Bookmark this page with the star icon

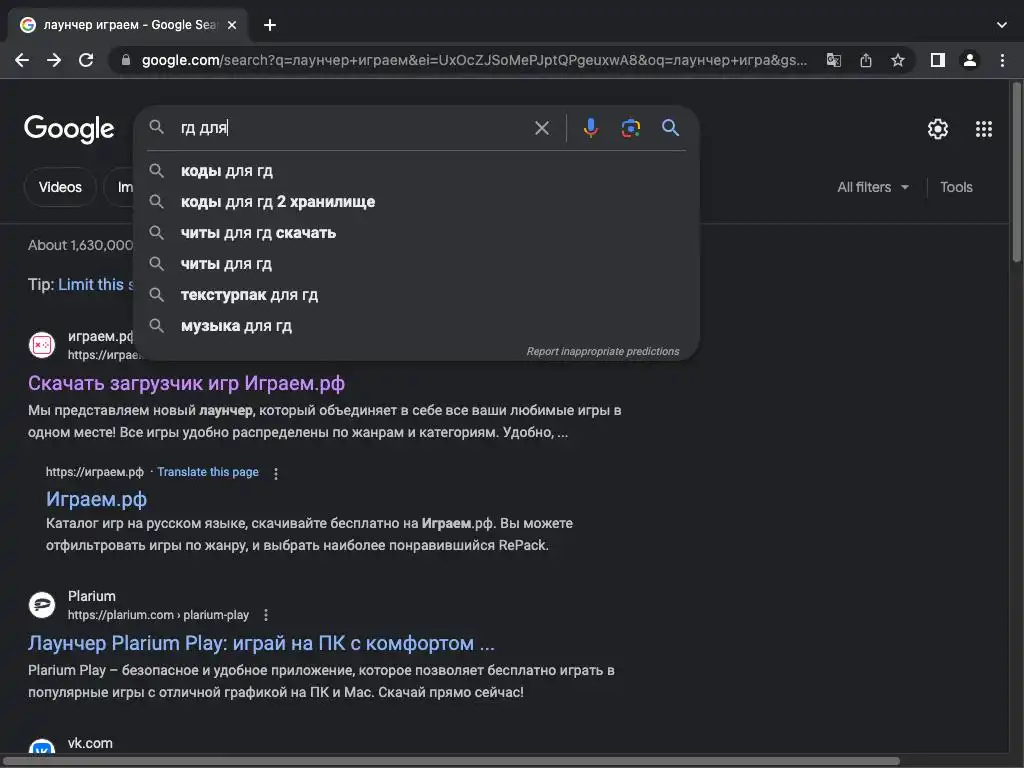898,60
